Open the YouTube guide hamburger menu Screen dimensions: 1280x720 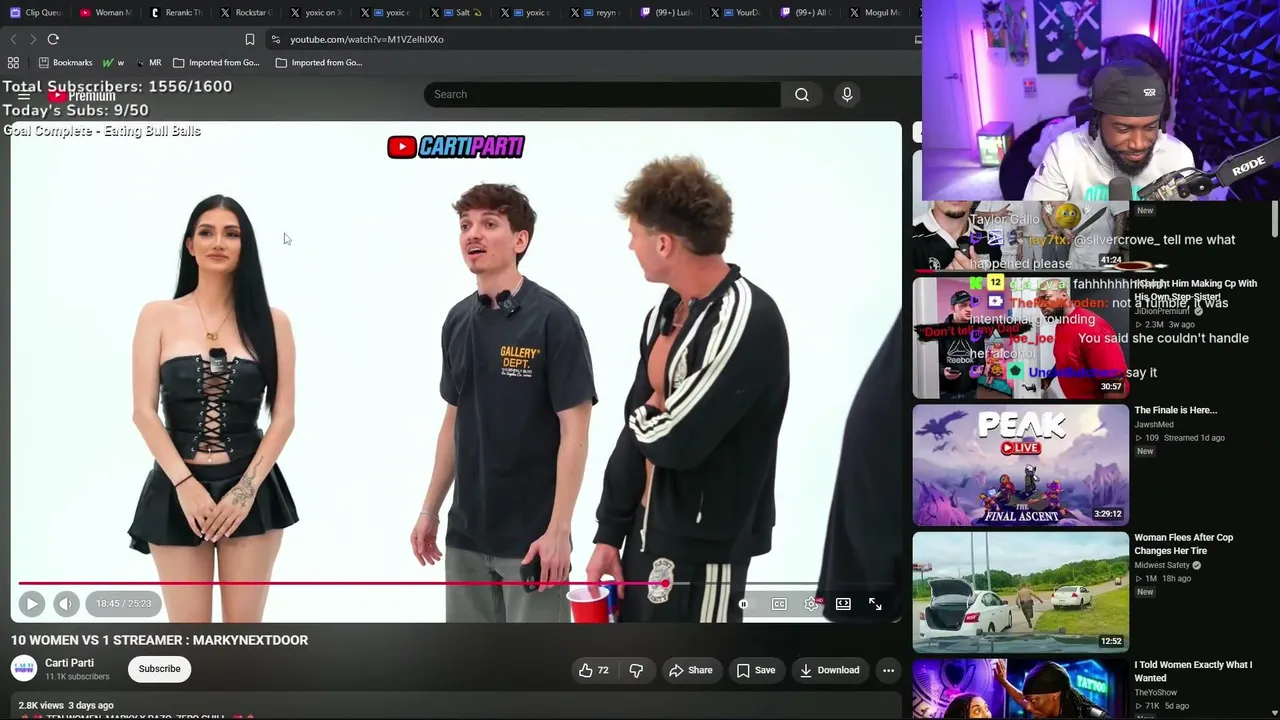pos(24,96)
